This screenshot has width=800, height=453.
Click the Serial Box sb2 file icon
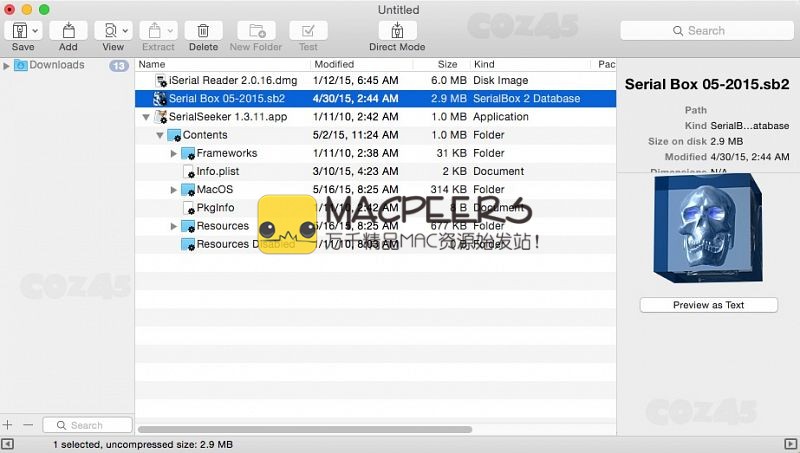(x=160, y=98)
